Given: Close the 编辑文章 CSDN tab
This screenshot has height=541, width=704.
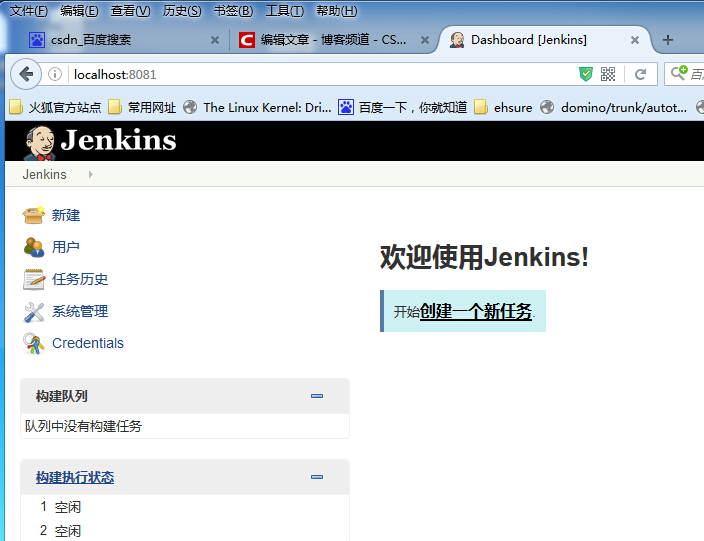Looking at the screenshot, I should 425,40.
